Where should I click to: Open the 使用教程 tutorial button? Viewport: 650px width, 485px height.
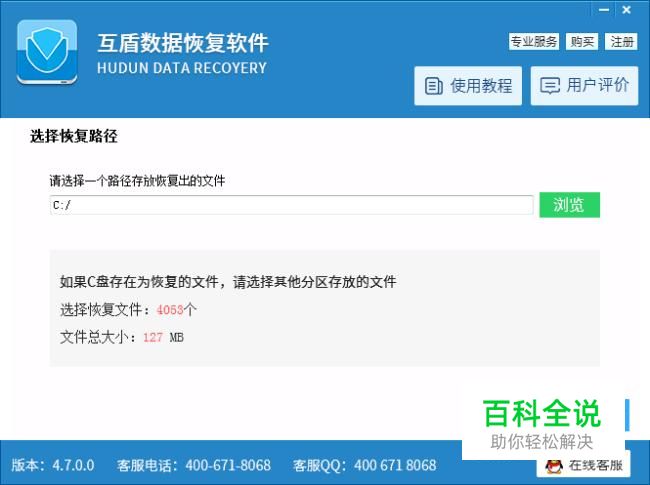(468, 86)
